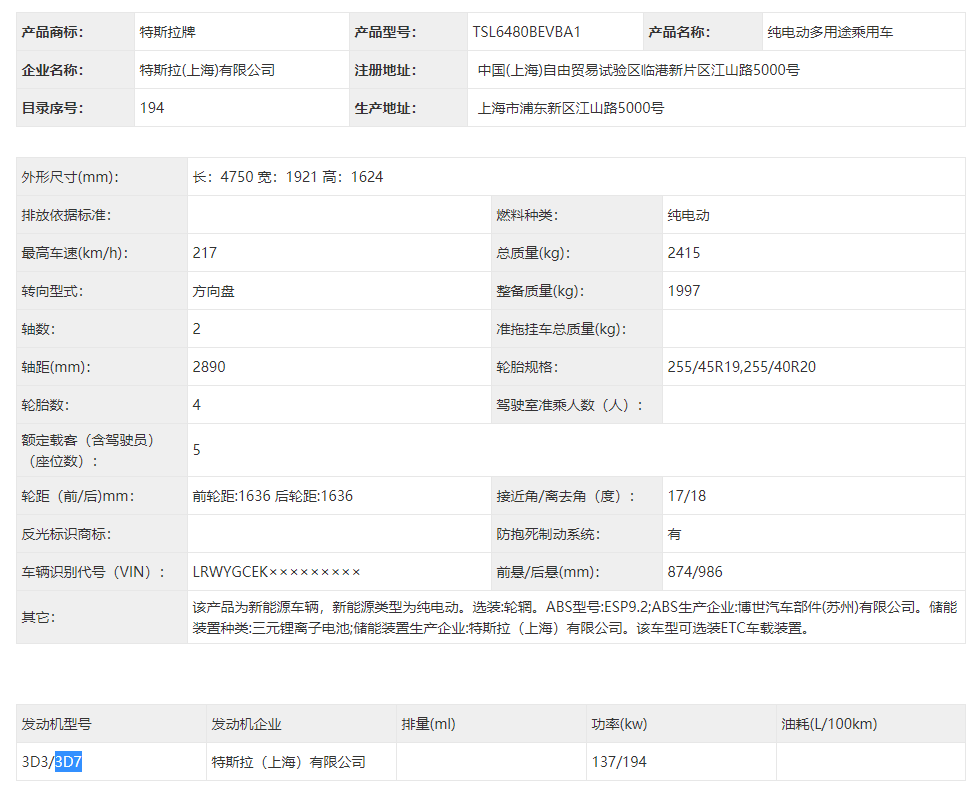Click steering type value 方向盘
This screenshot has height=791, width=980.
click(x=213, y=291)
